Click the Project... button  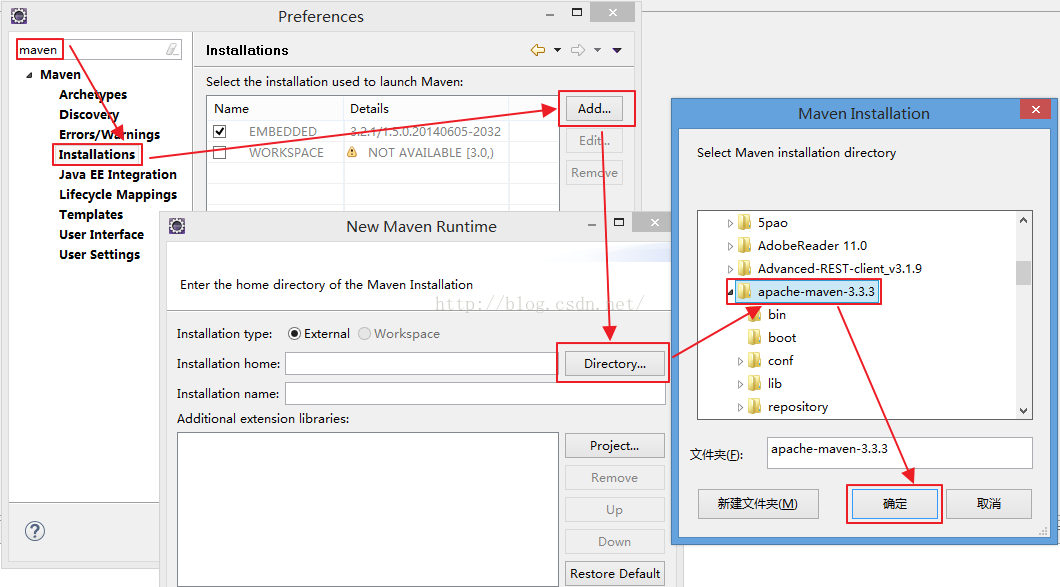[x=615, y=446]
